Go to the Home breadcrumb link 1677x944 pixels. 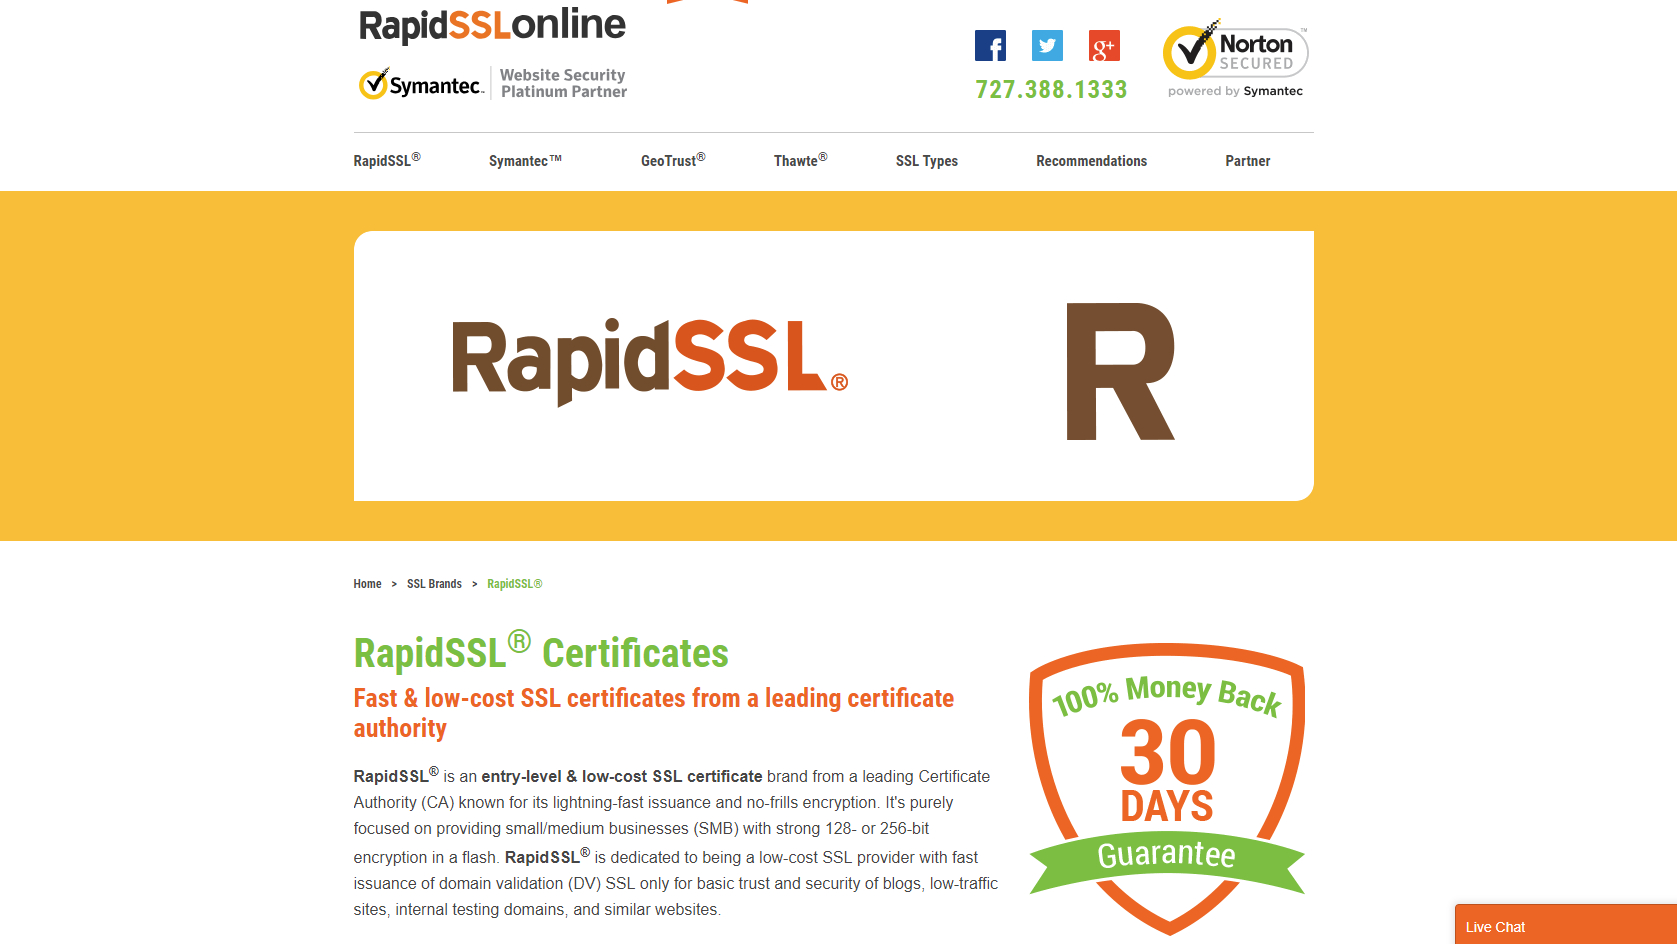(367, 584)
